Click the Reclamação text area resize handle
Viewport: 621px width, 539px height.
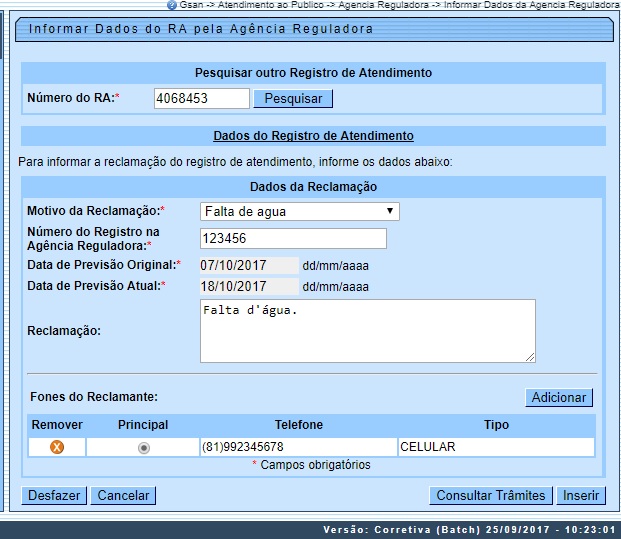coord(530,356)
